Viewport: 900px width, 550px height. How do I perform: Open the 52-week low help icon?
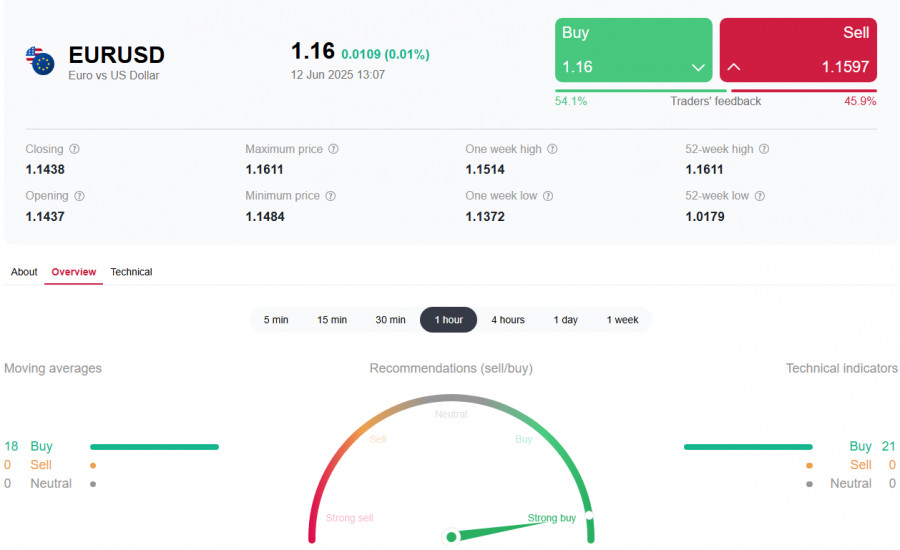[x=759, y=196]
